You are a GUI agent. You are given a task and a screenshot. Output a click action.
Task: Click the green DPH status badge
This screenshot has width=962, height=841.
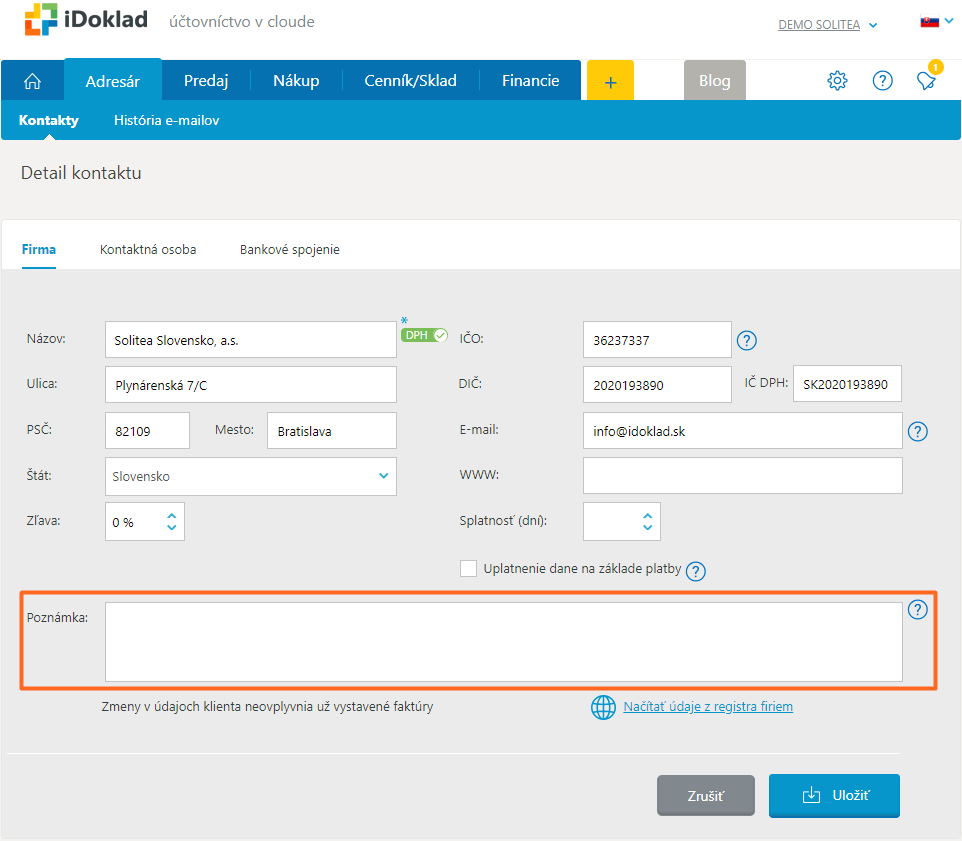[424, 335]
